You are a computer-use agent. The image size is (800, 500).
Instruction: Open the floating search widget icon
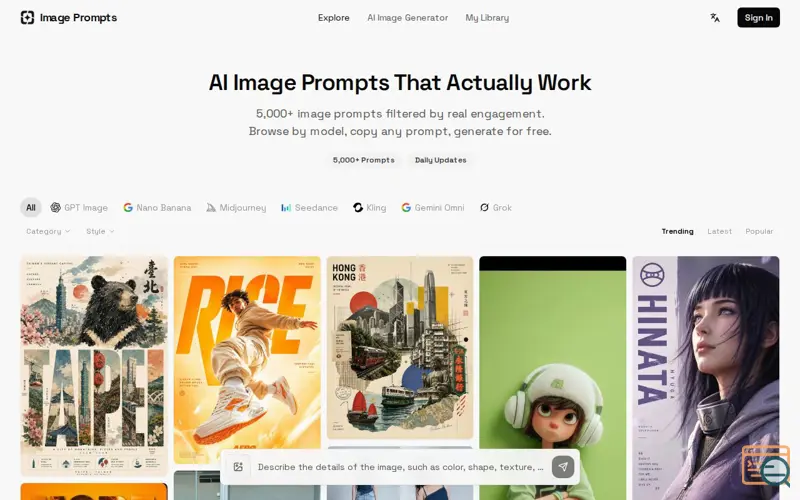[x=766, y=466]
